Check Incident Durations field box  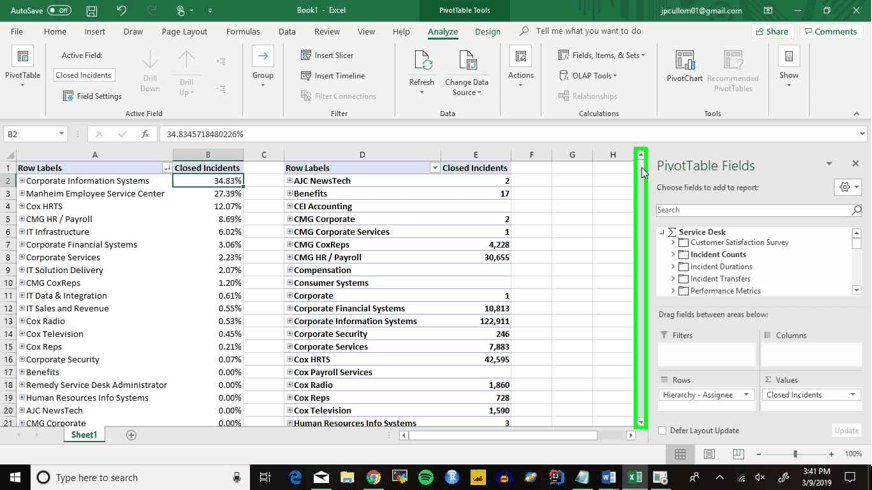click(683, 267)
